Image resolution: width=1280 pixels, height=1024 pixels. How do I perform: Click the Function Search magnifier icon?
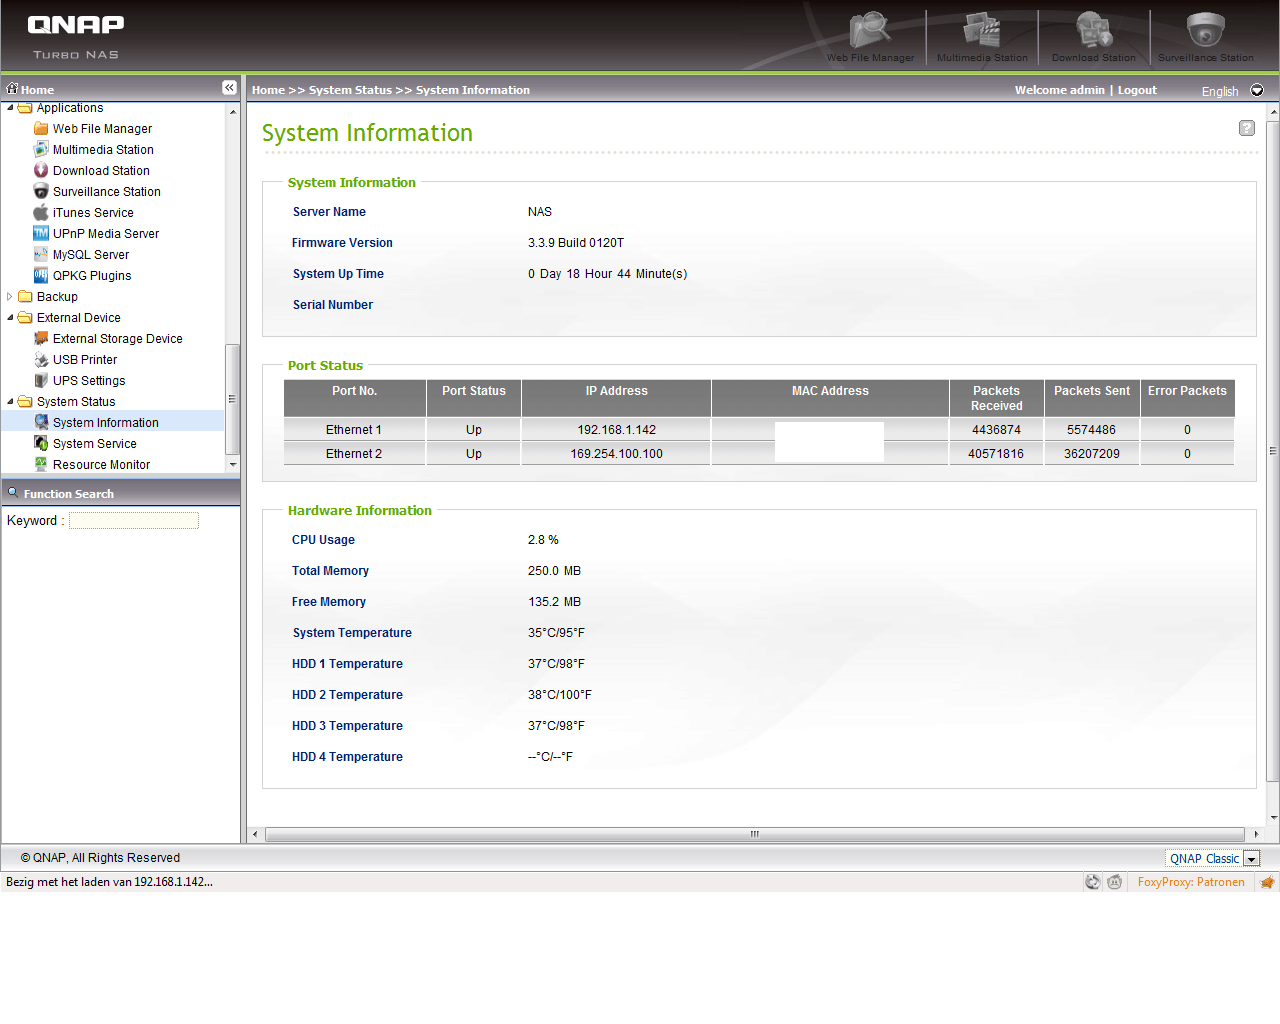[x=13, y=492]
